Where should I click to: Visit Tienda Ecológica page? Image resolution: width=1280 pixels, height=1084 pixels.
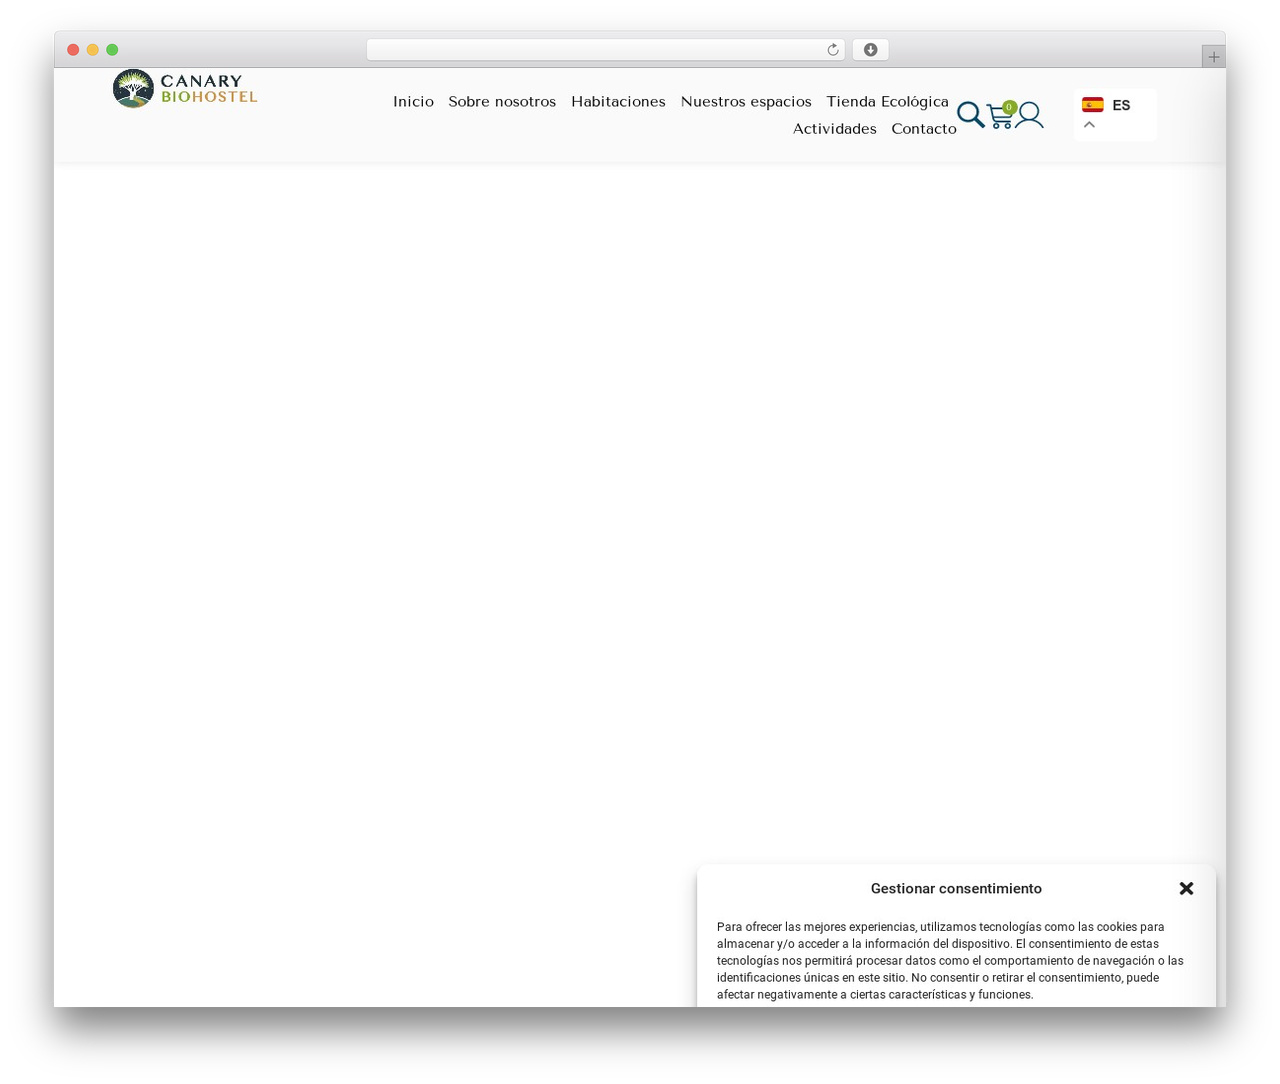pos(887,102)
